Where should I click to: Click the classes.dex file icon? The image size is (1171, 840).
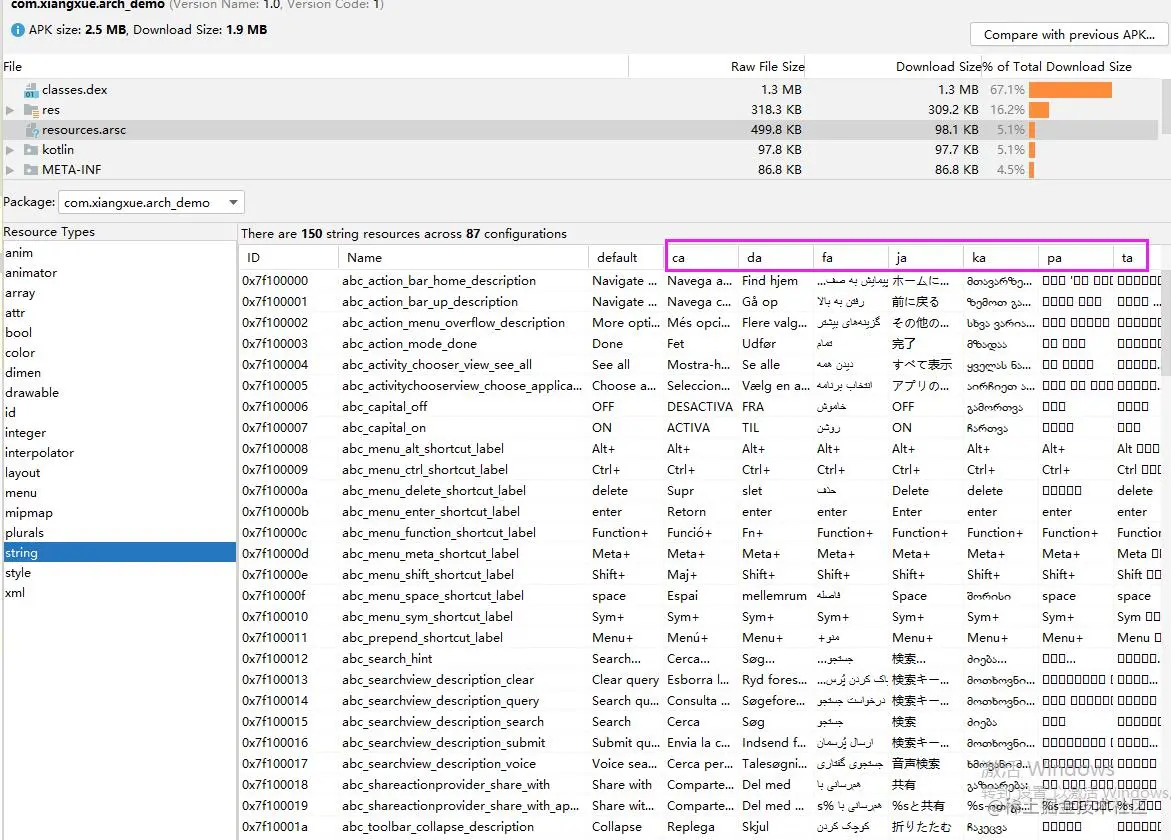pos(31,90)
